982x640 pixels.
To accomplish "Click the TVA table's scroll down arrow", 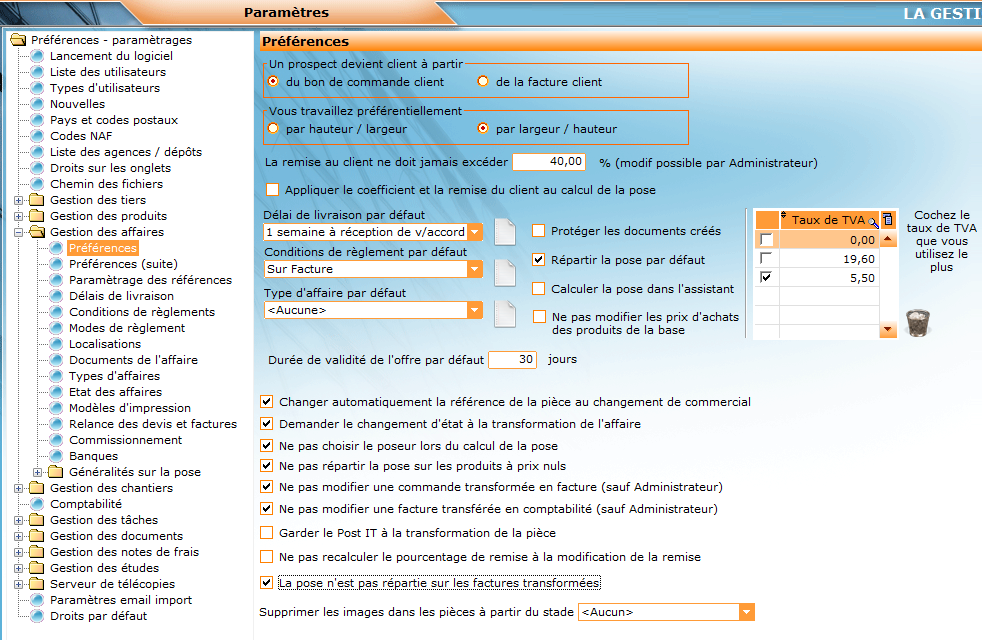I will coord(888,329).
